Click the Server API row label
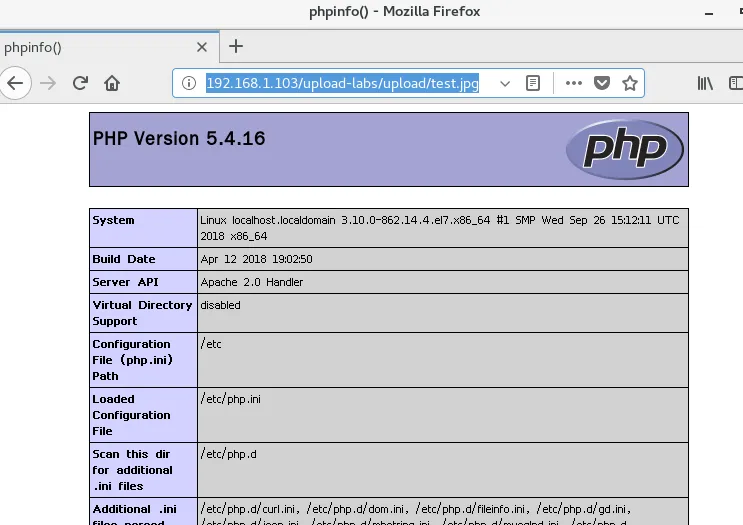Viewport: 743px width, 525px height. (125, 282)
